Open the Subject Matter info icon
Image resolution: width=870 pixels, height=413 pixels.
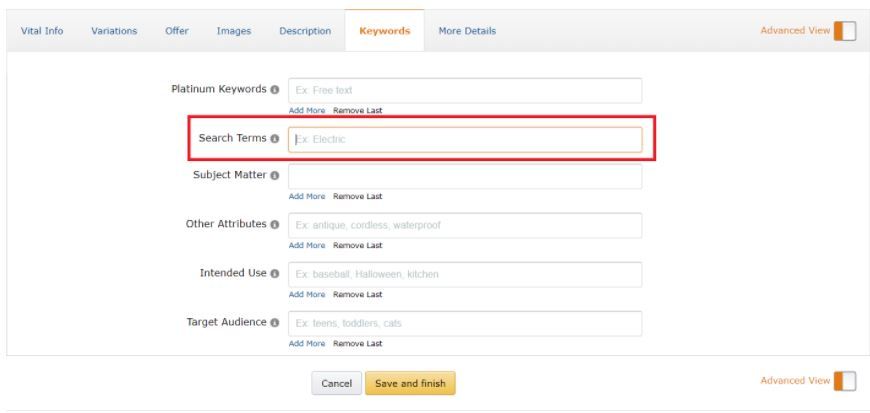[275, 175]
